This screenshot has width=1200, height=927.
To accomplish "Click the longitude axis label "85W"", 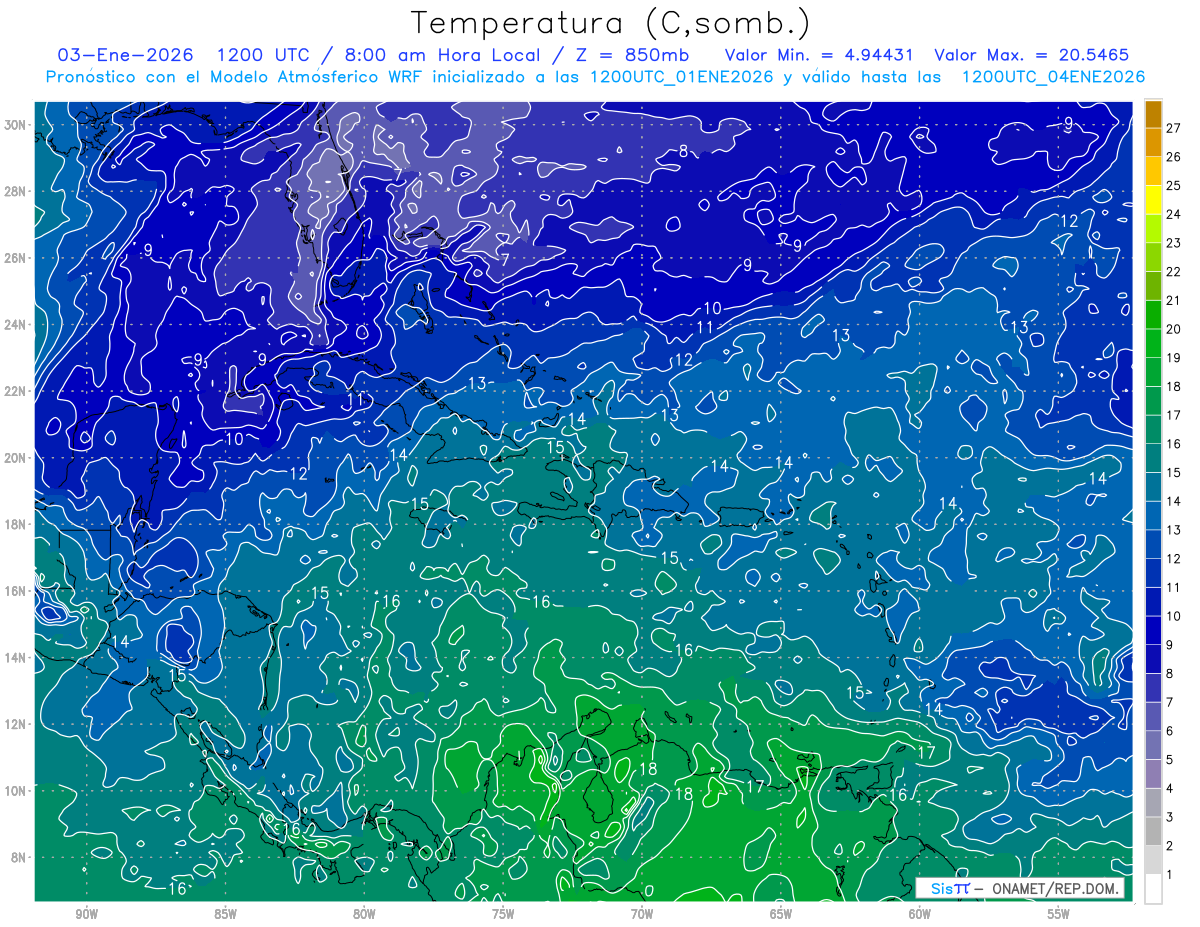I will click(x=225, y=914).
